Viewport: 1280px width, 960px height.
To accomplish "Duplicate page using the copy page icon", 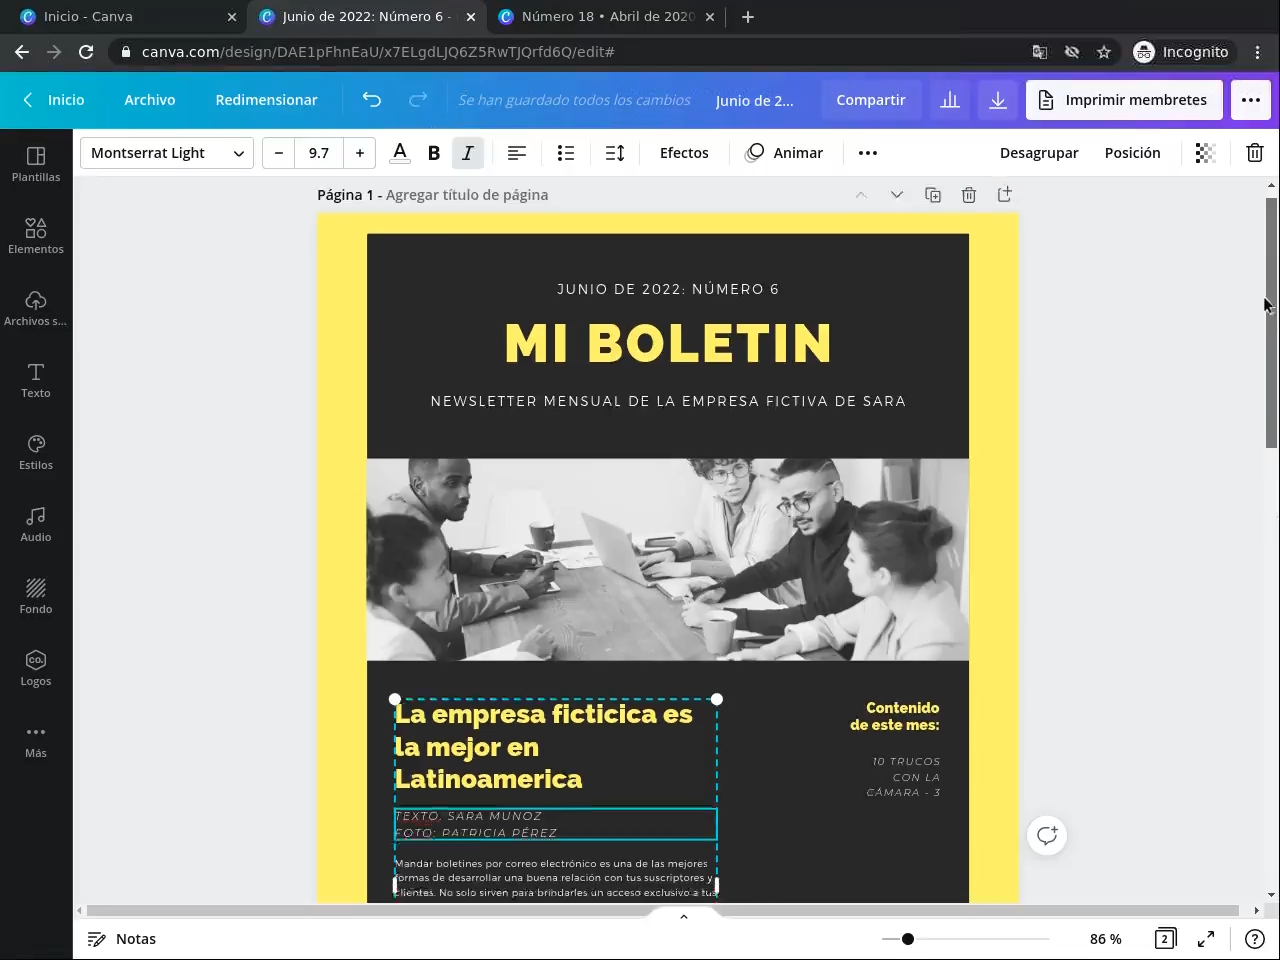I will click(933, 195).
